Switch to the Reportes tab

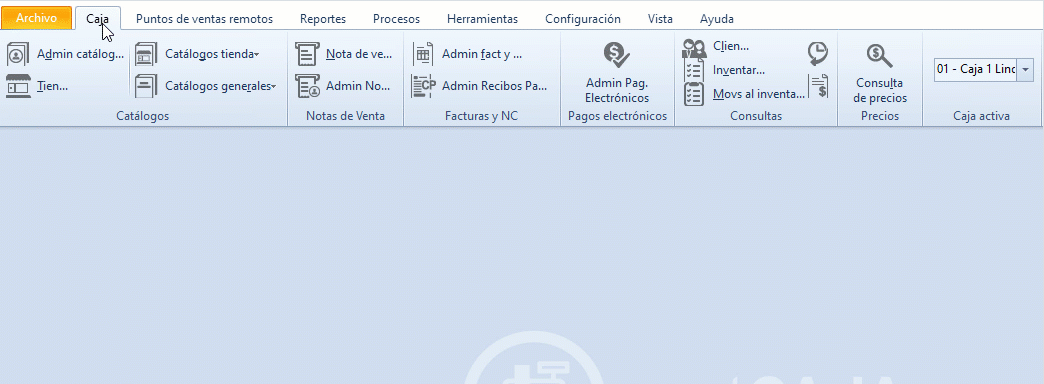[323, 19]
